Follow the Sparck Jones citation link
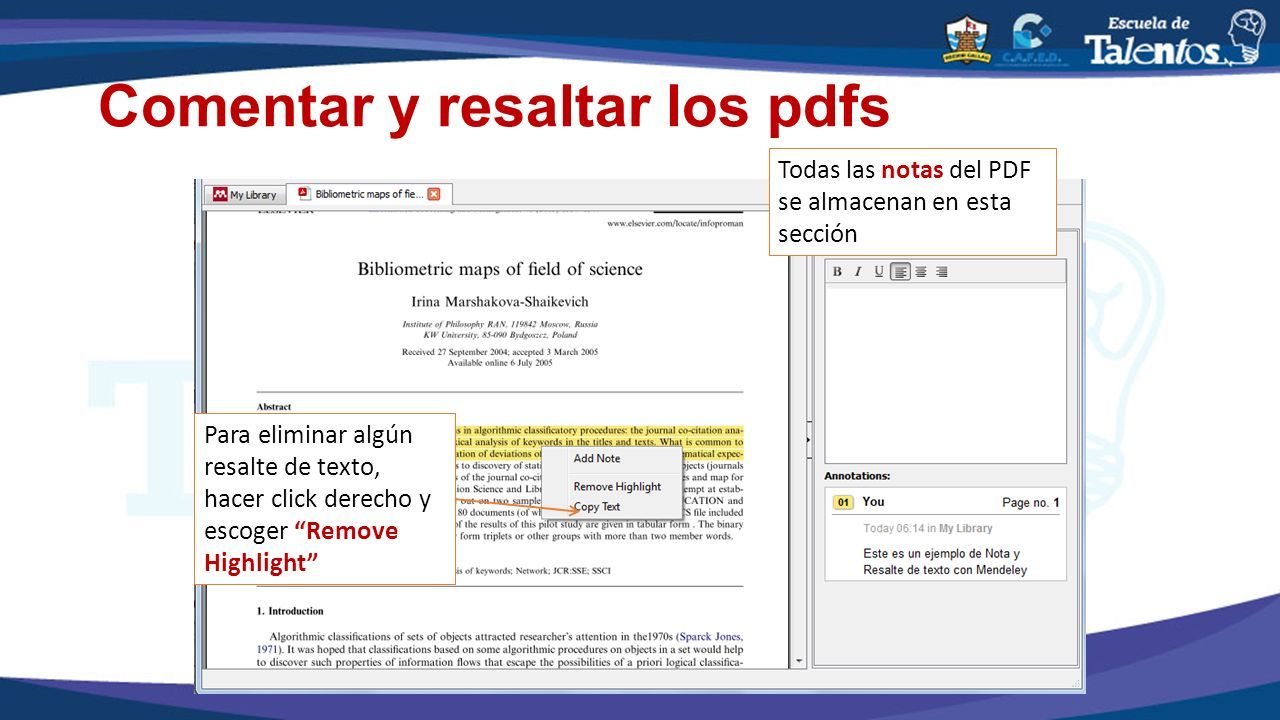This screenshot has width=1280, height=720. (x=710, y=637)
